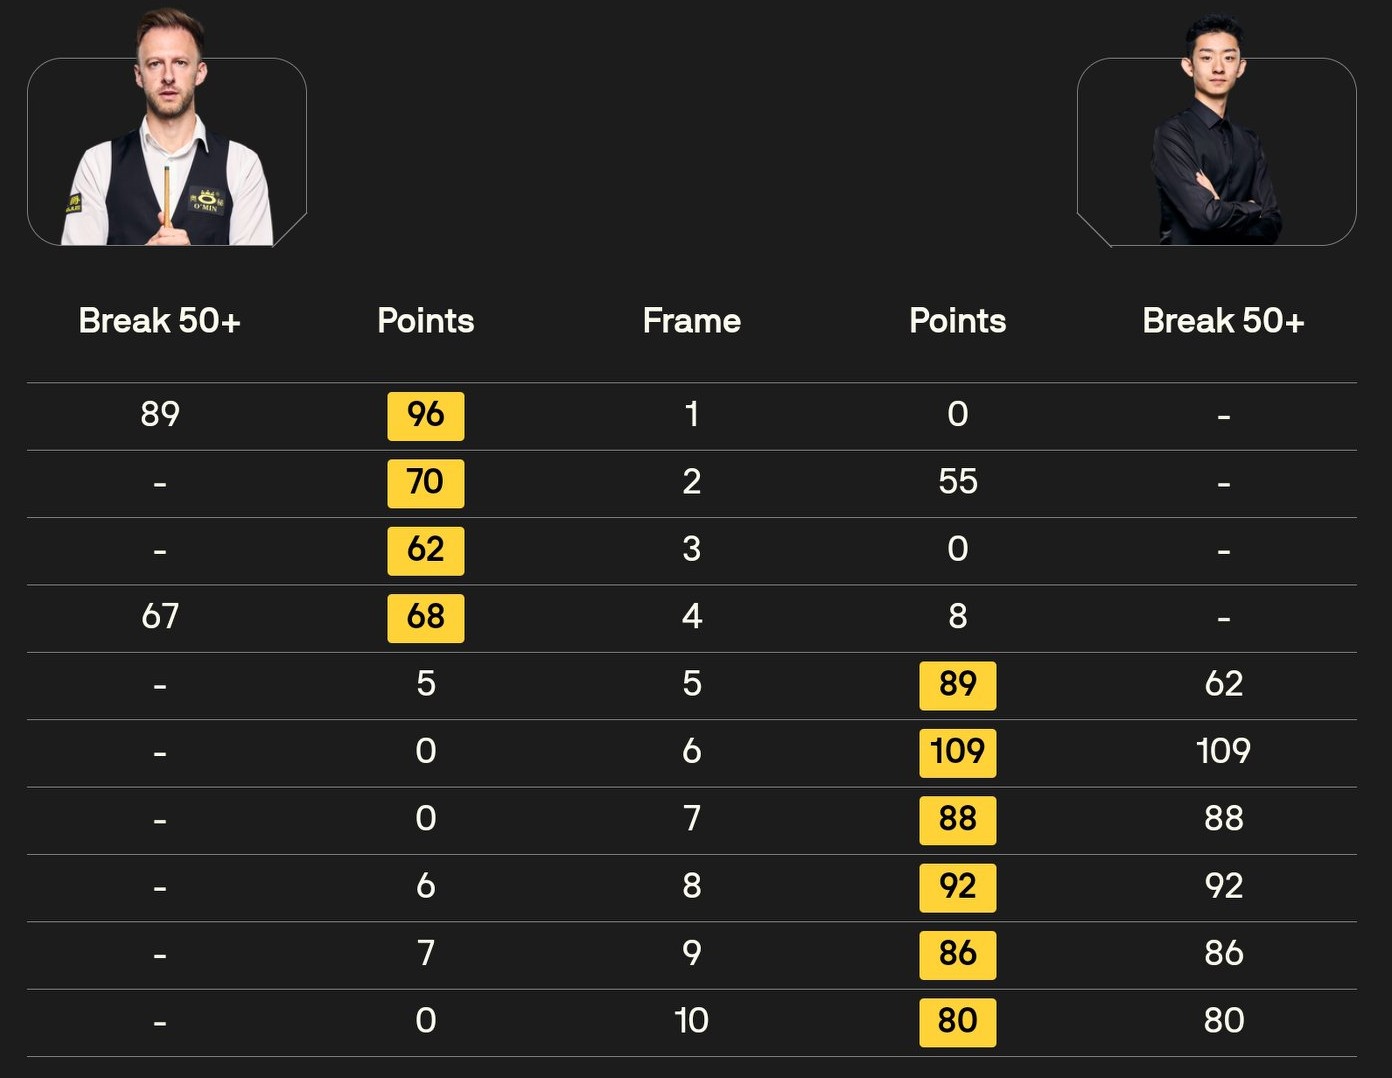Select the left Break 50+ column header
The image size is (1392, 1078).
(x=160, y=321)
